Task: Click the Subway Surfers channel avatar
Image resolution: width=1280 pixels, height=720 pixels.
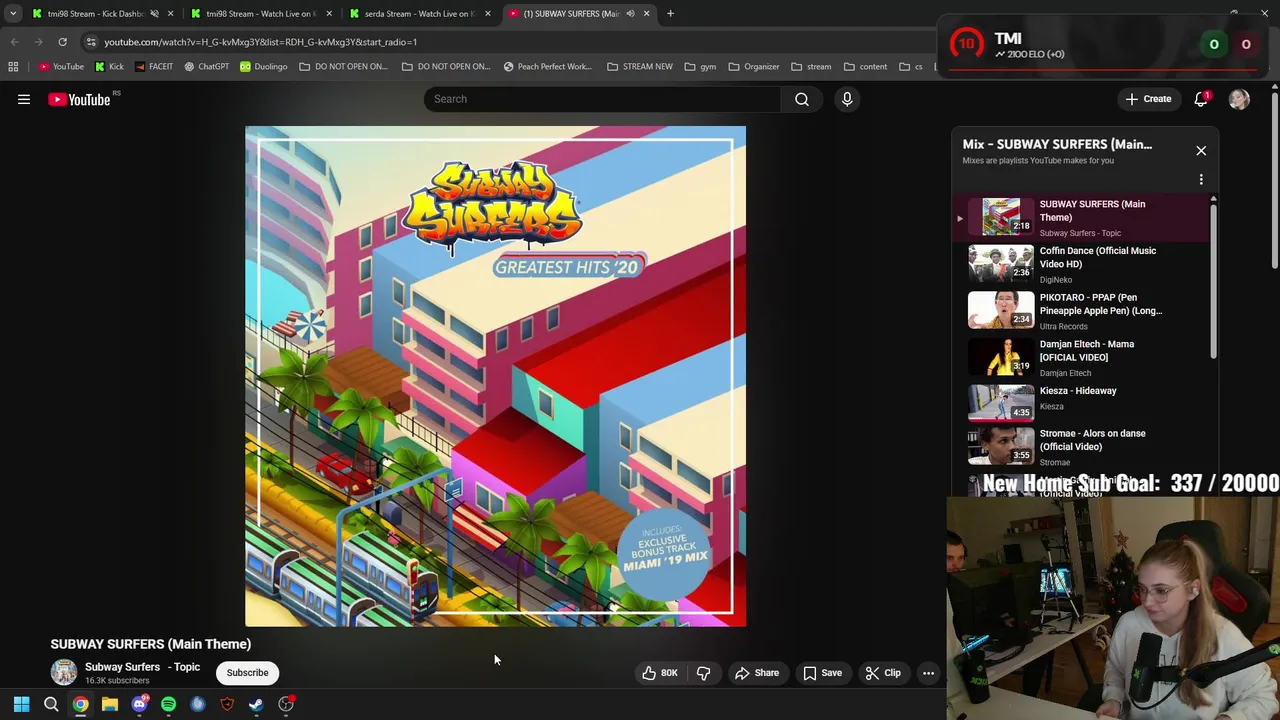Action: [x=64, y=673]
